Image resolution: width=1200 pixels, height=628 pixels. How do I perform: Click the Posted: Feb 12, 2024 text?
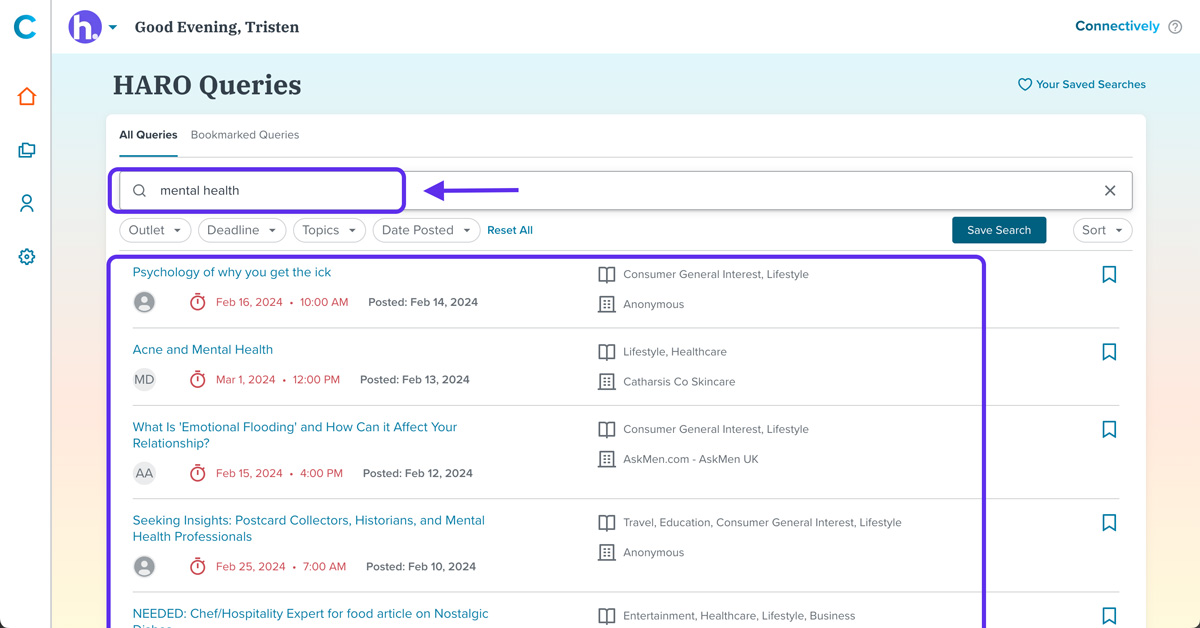(418, 473)
